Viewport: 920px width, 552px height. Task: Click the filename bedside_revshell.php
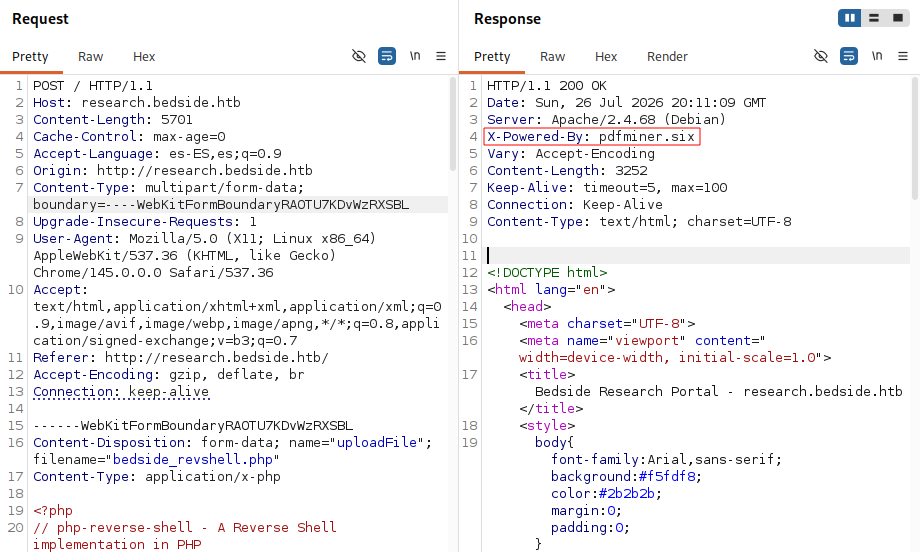192,459
